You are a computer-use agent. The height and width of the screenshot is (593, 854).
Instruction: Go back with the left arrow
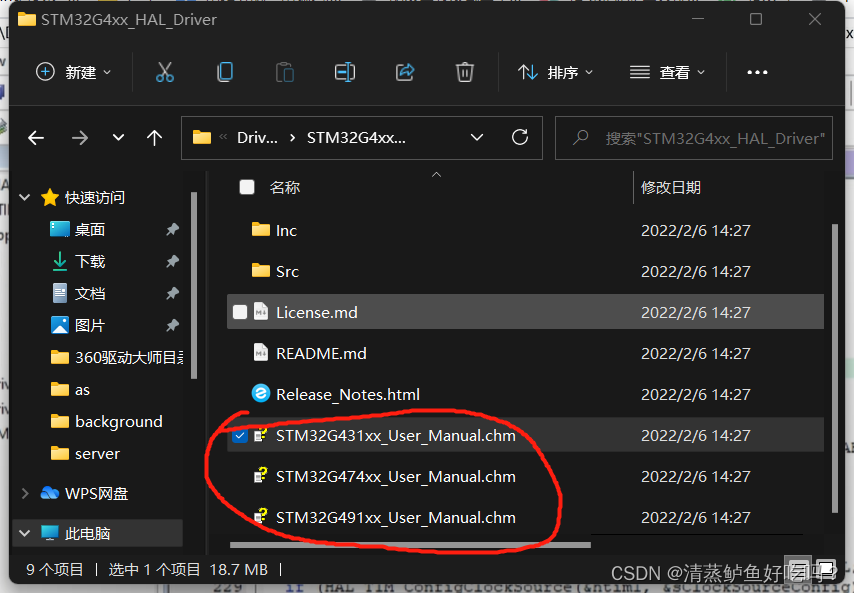36,138
